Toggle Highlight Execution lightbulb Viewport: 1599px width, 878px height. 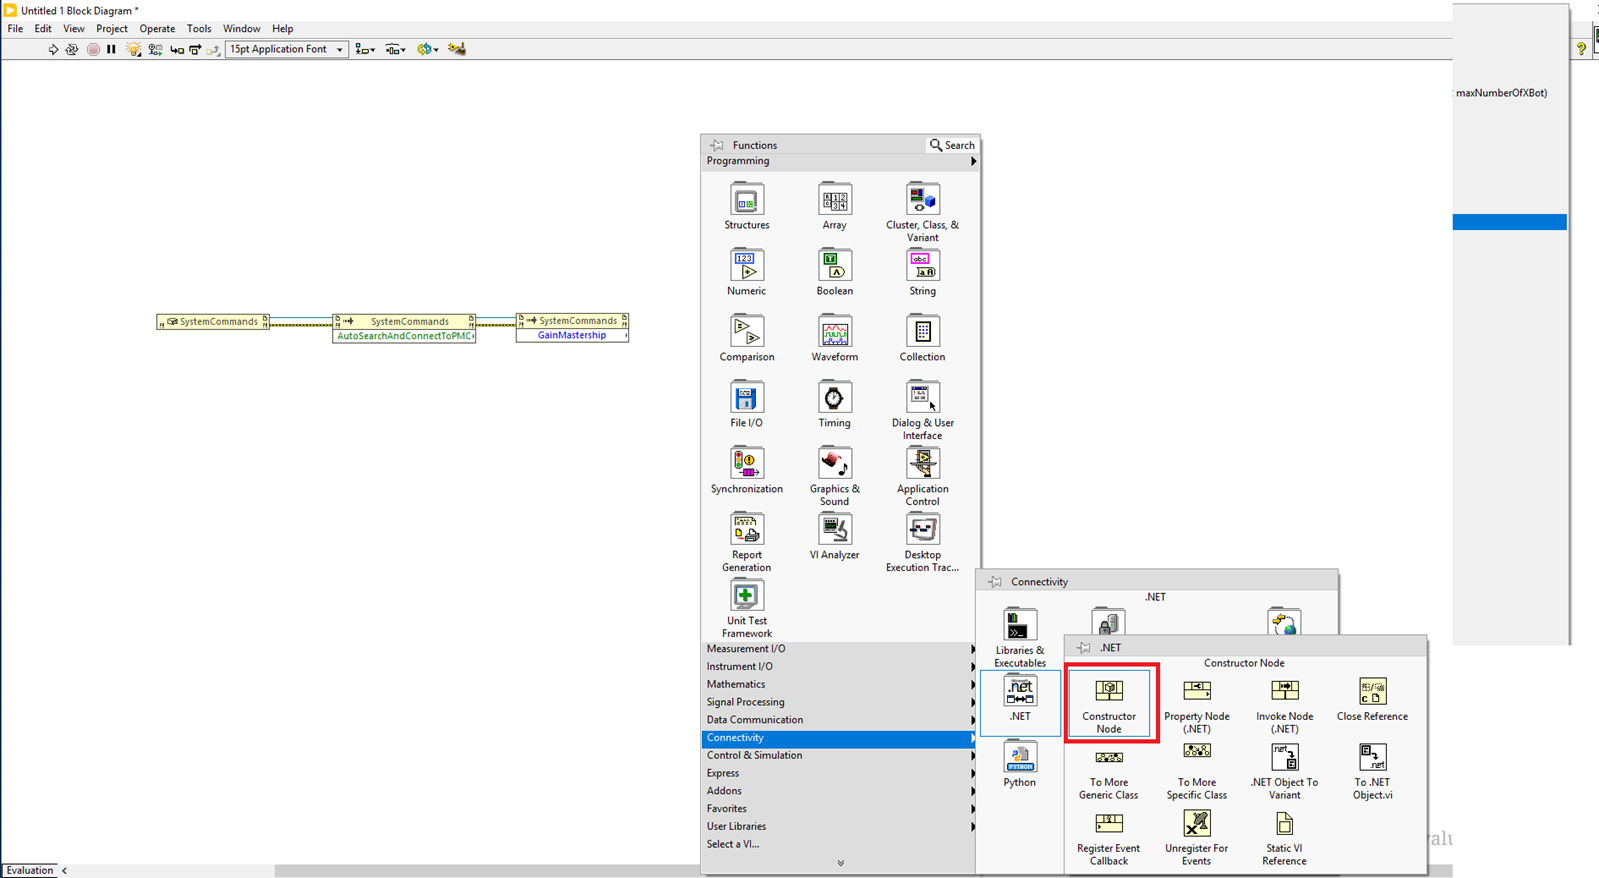click(133, 49)
